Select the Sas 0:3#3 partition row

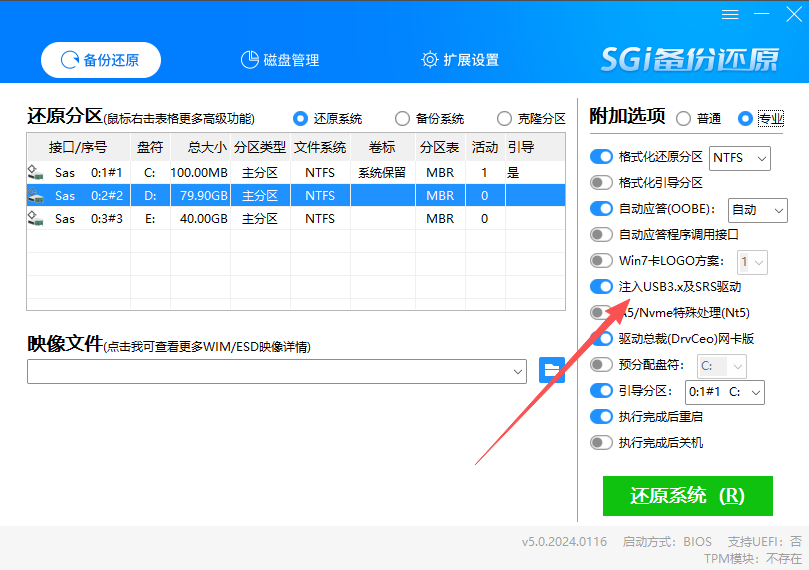[296, 219]
